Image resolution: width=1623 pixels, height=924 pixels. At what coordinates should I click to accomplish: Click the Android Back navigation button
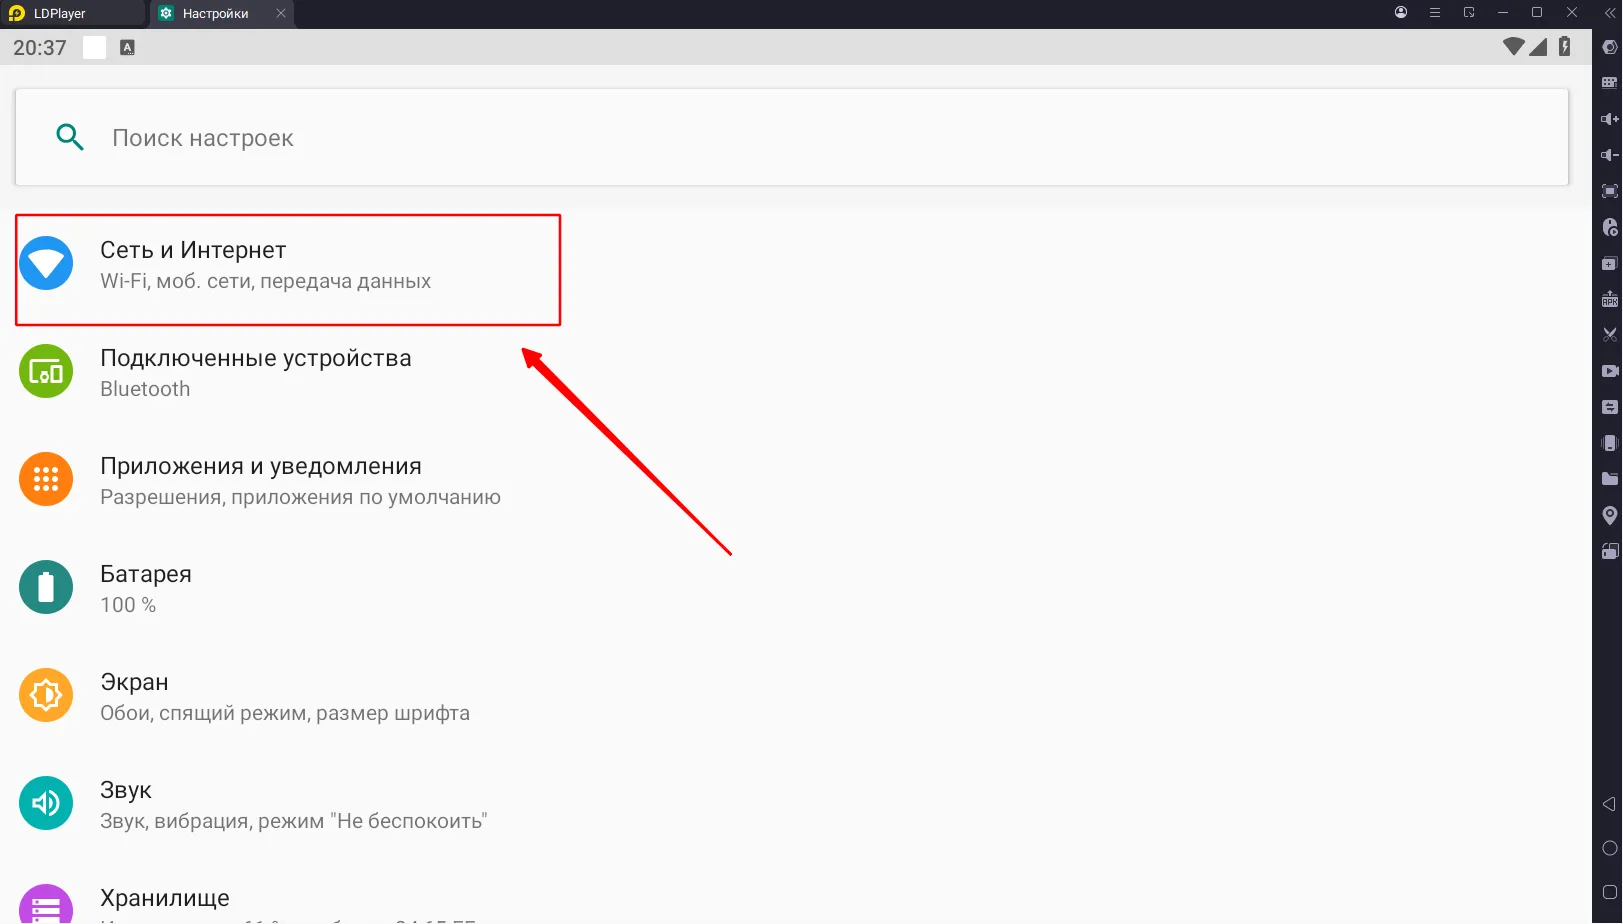coord(1609,803)
